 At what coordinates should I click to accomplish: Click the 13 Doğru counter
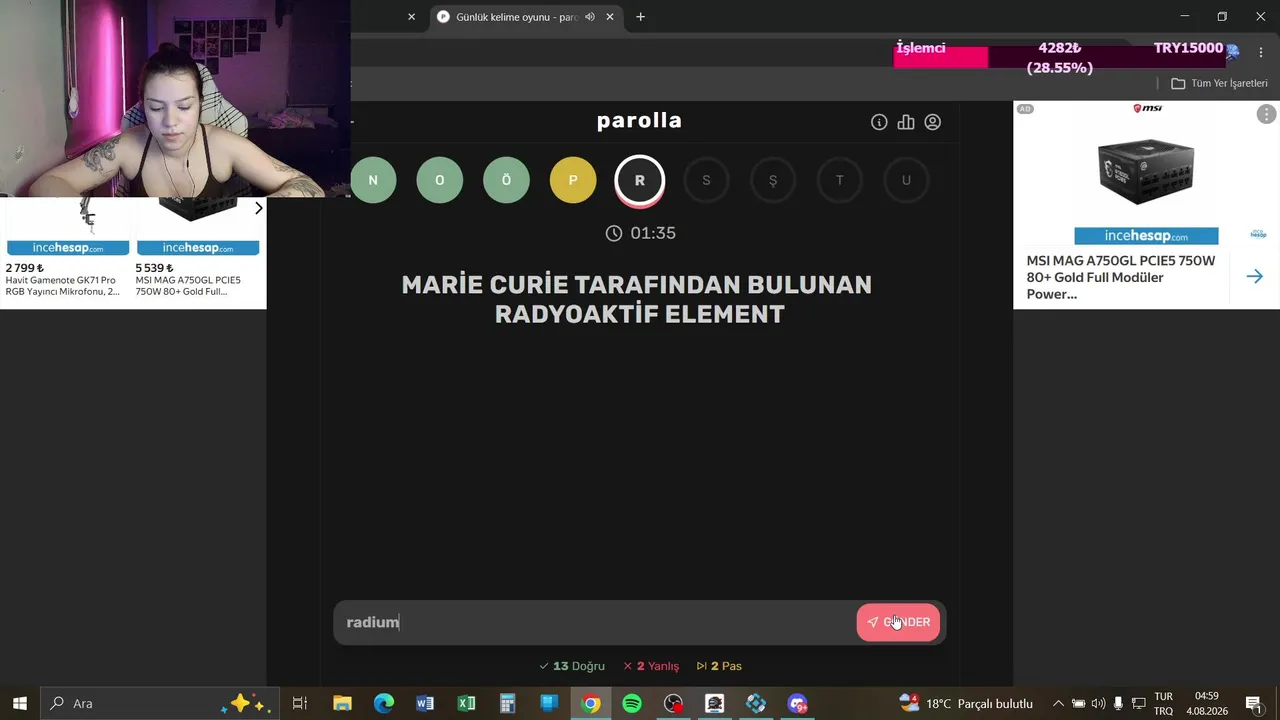[x=572, y=666]
